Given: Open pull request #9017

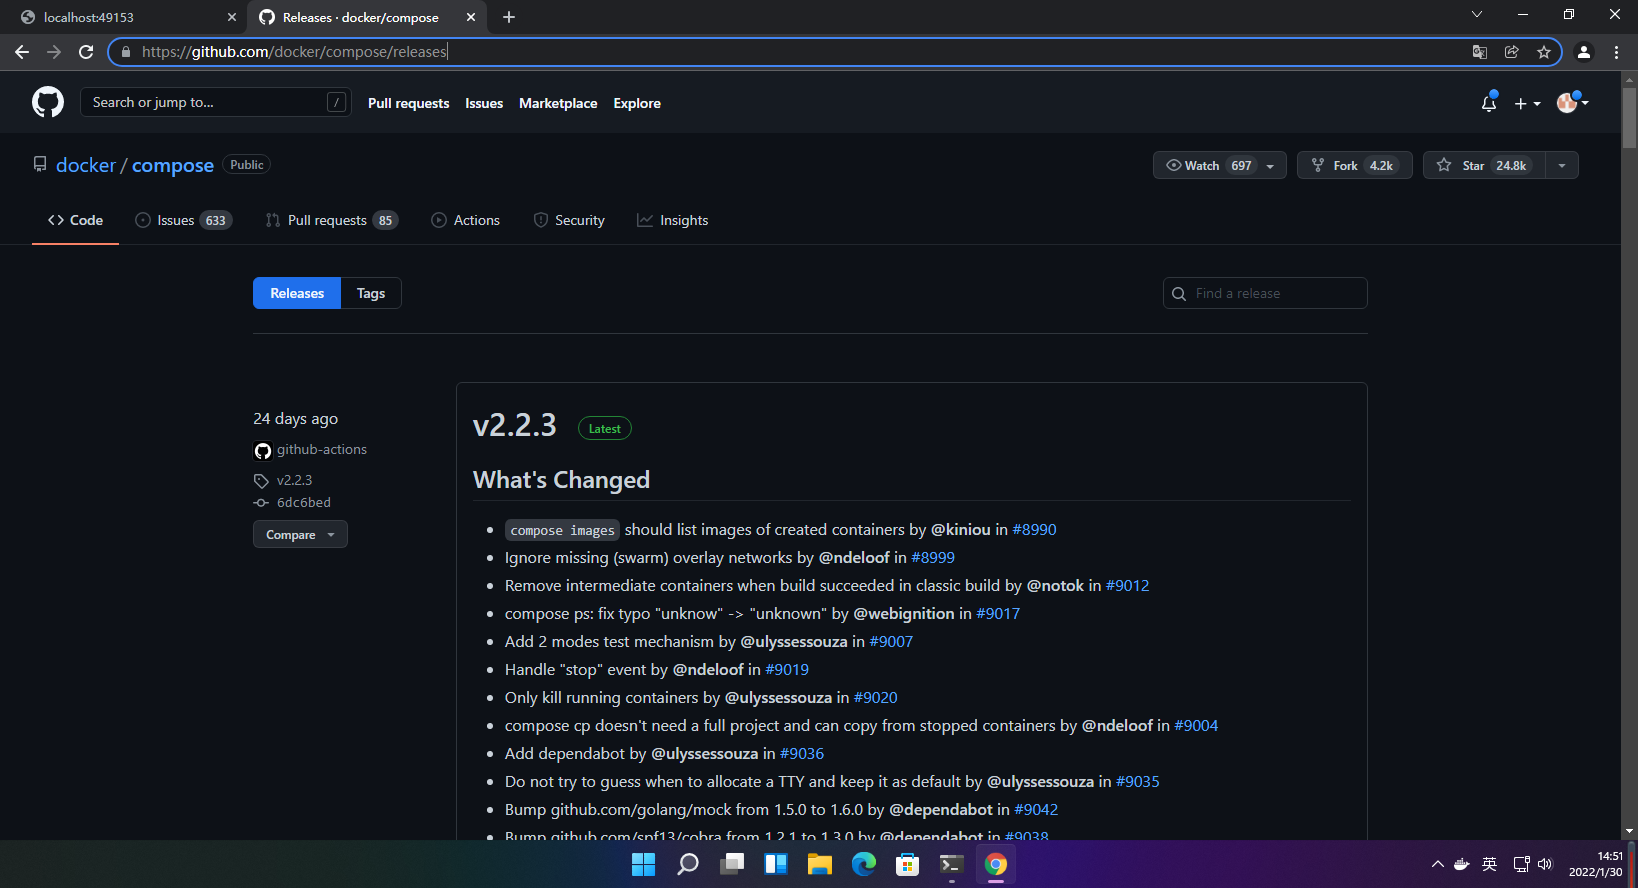Looking at the screenshot, I should click(998, 614).
